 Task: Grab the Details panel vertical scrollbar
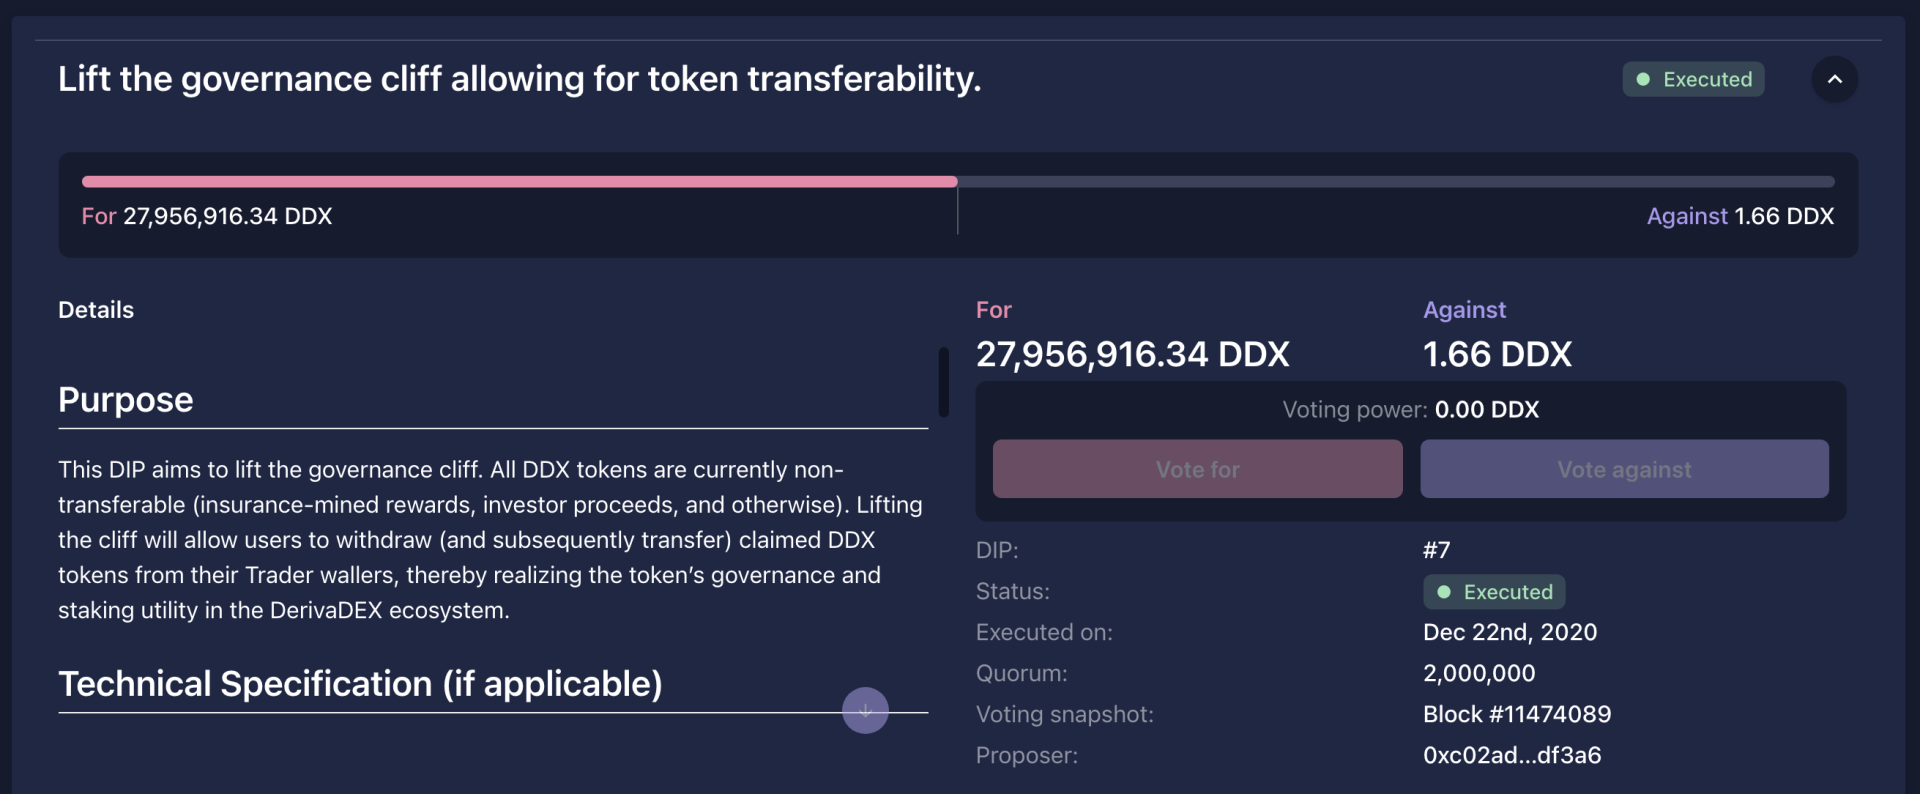point(943,382)
